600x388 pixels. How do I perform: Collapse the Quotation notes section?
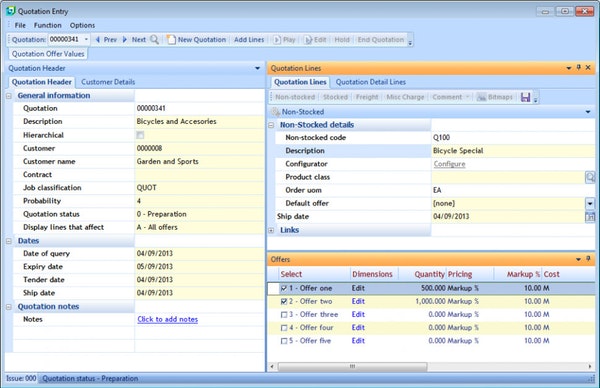tap(9, 306)
